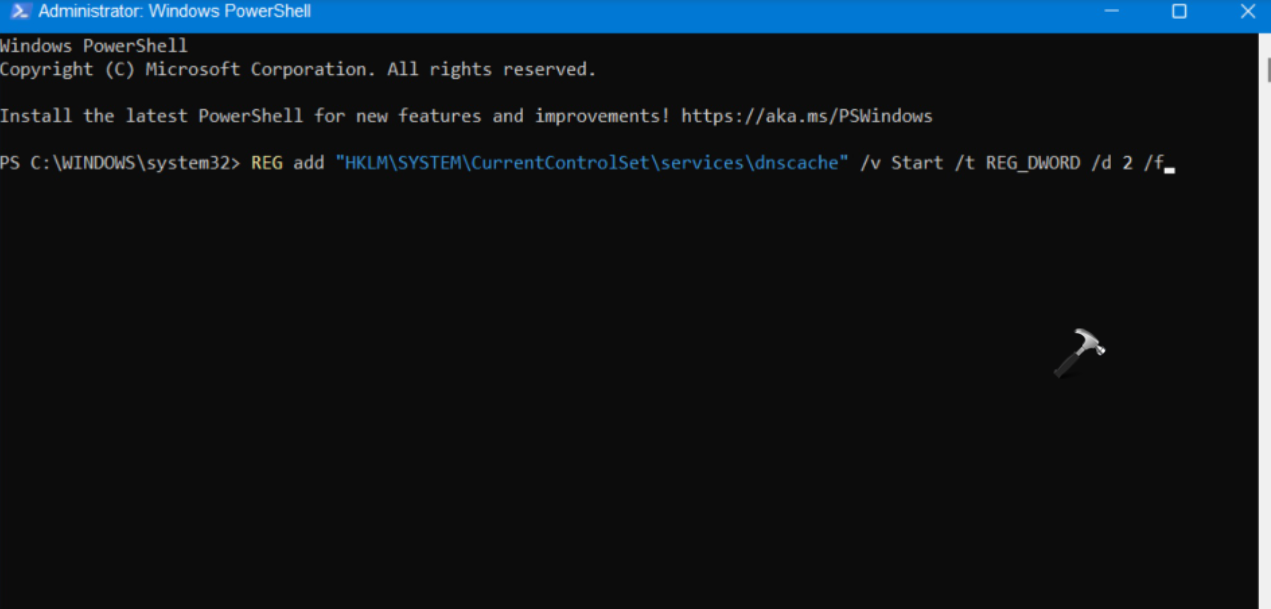Click the hammer watermark icon

click(1080, 353)
